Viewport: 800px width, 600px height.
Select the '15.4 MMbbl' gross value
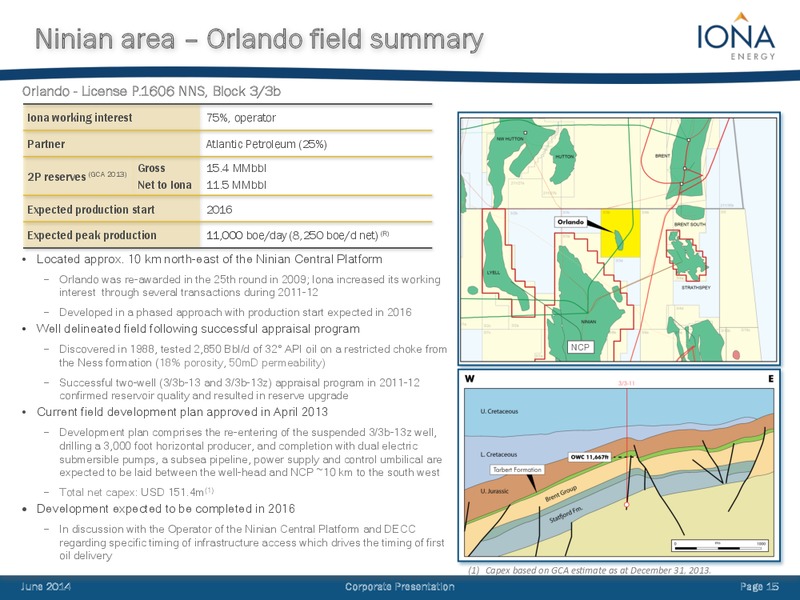click(236, 168)
